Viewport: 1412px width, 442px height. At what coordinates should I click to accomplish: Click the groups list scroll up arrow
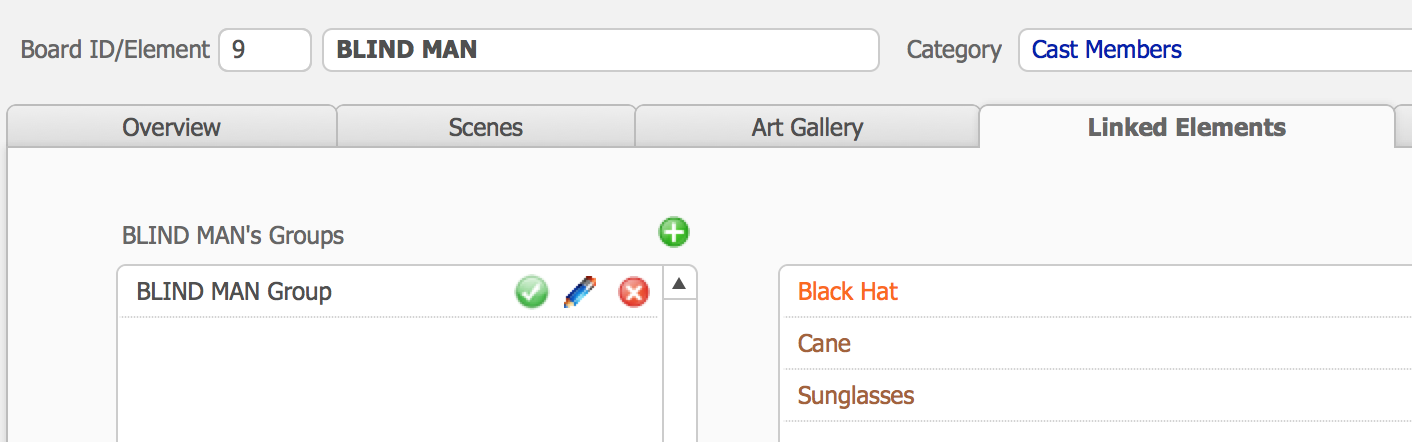click(x=679, y=284)
